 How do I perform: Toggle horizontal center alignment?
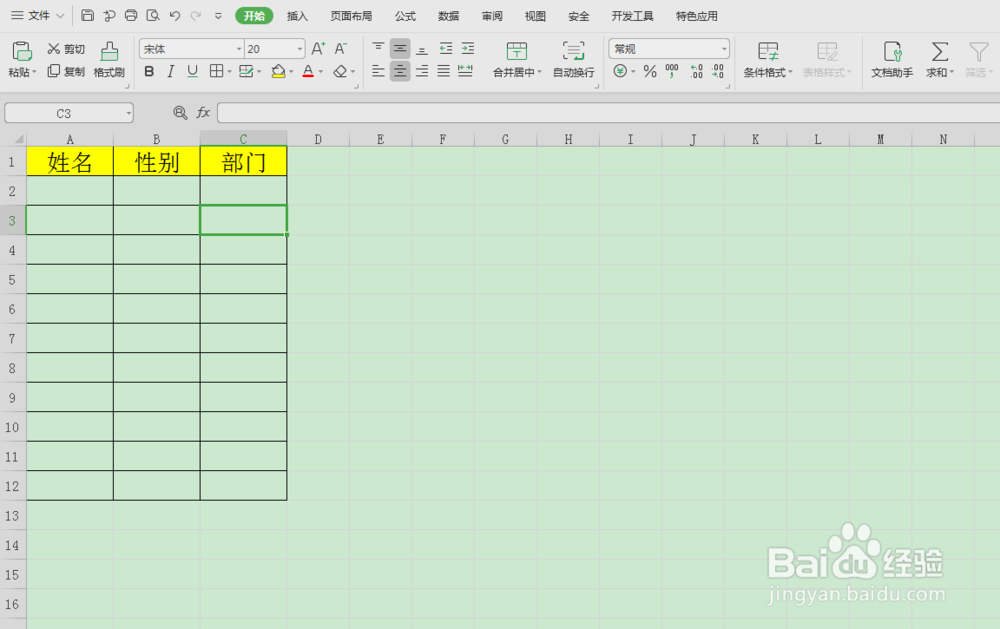click(x=400, y=71)
